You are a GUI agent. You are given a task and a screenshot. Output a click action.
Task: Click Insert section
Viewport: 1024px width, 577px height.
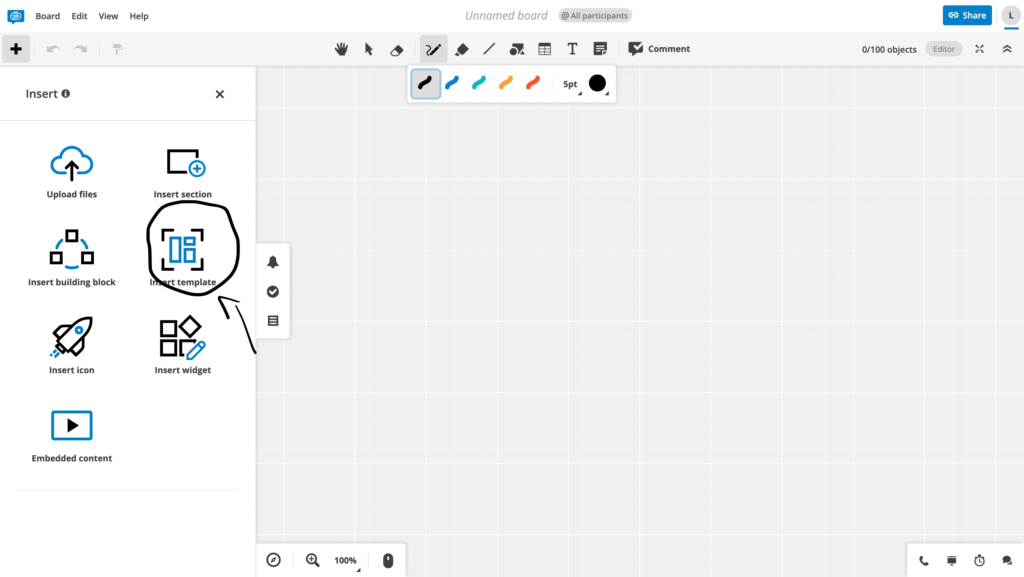click(183, 173)
